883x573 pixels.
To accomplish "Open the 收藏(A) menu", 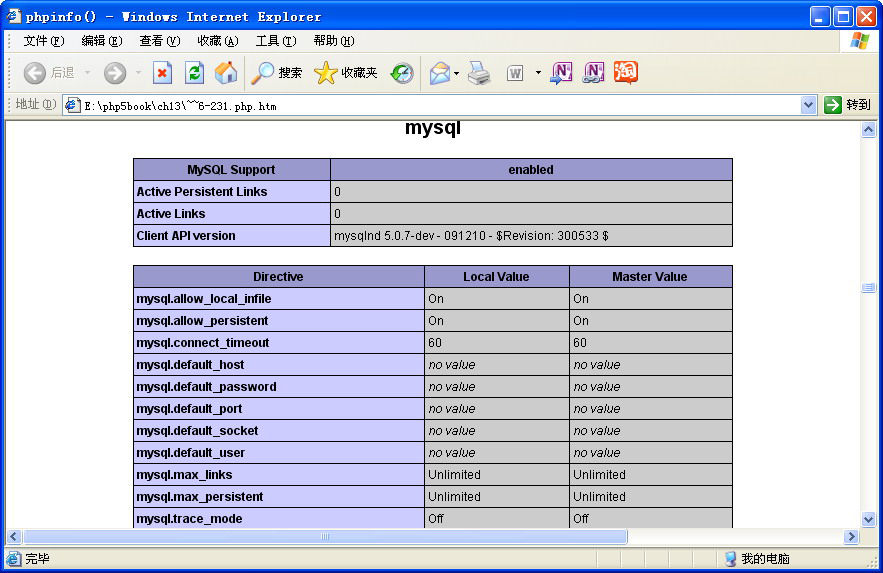I will coord(218,41).
